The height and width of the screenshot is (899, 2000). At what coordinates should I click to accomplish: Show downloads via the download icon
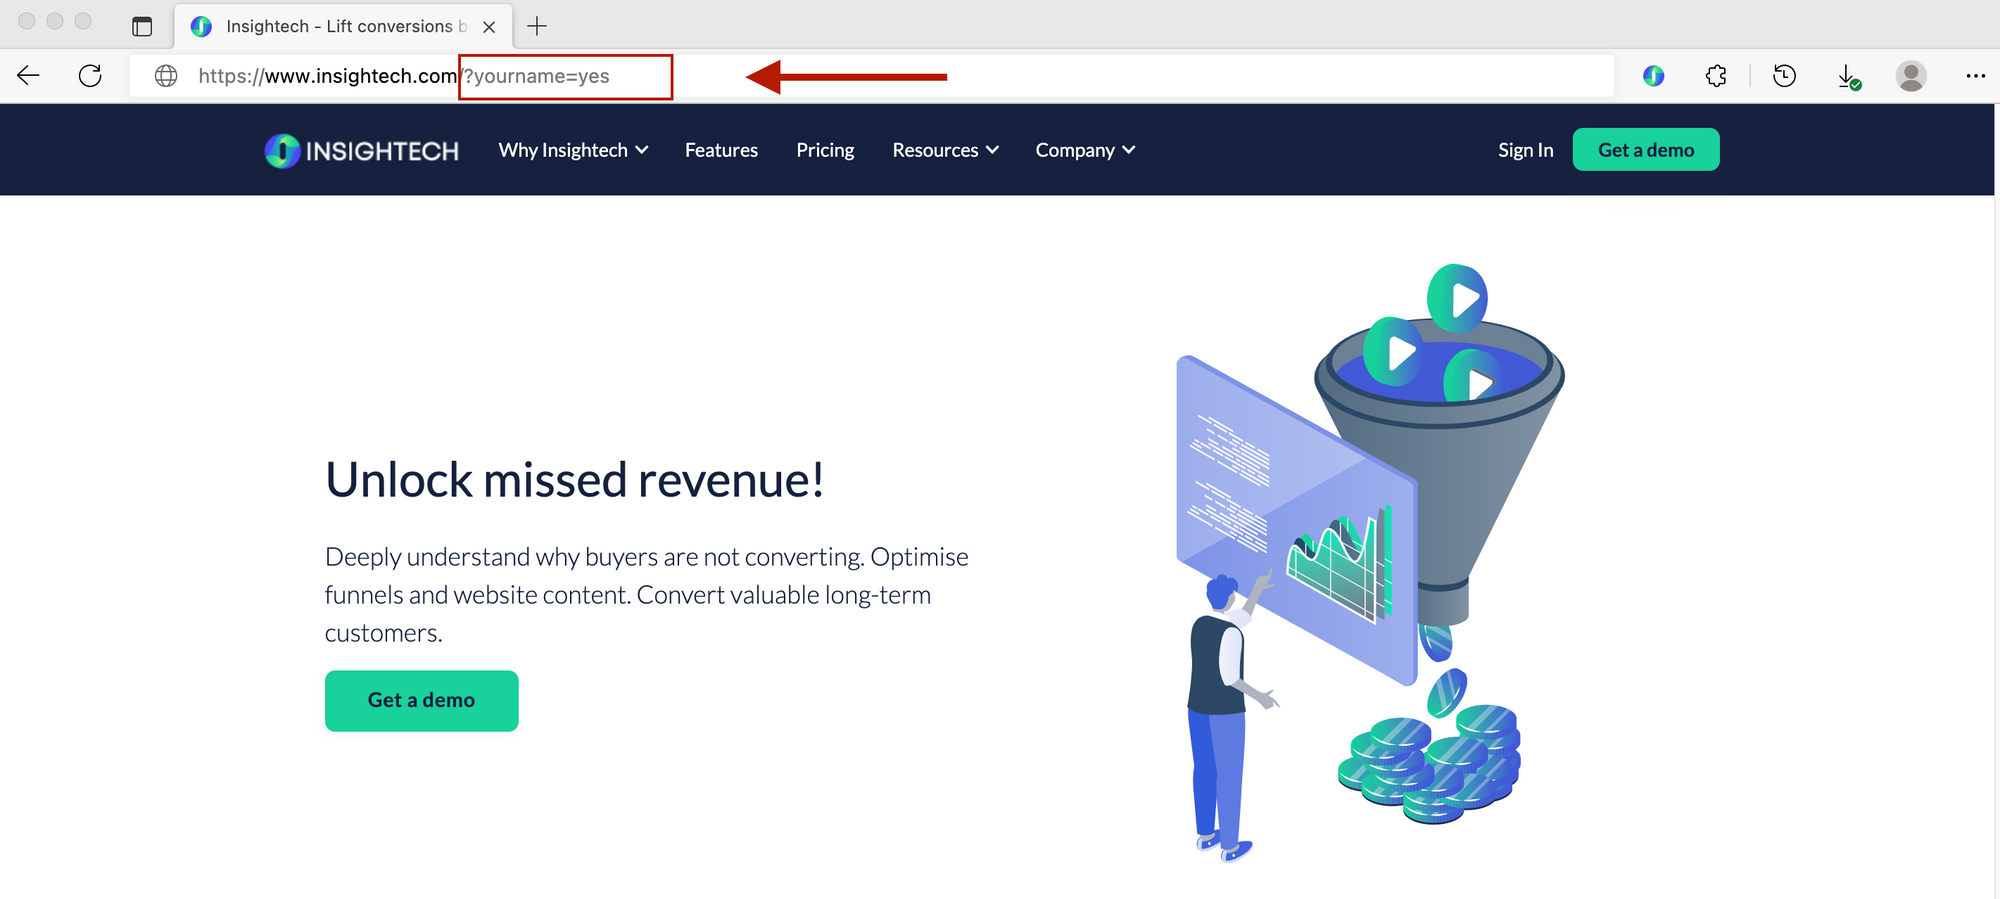[1848, 76]
